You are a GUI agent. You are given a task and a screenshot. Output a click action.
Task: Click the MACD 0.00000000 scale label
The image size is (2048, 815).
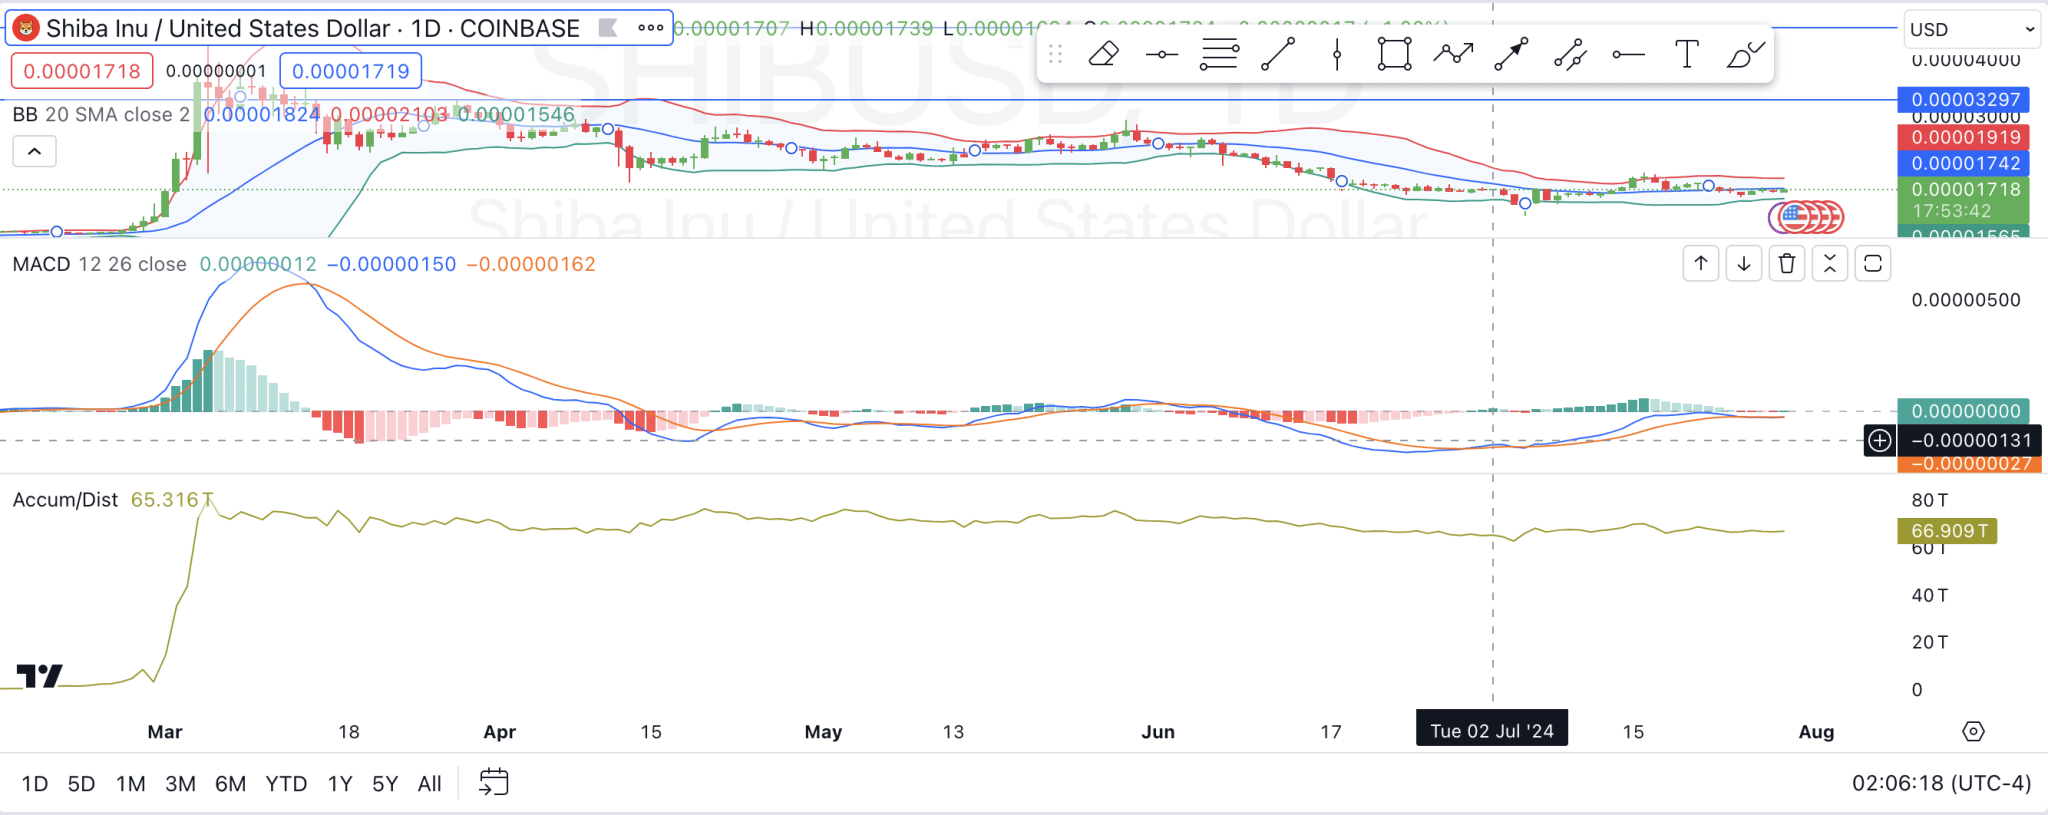tap(1963, 411)
